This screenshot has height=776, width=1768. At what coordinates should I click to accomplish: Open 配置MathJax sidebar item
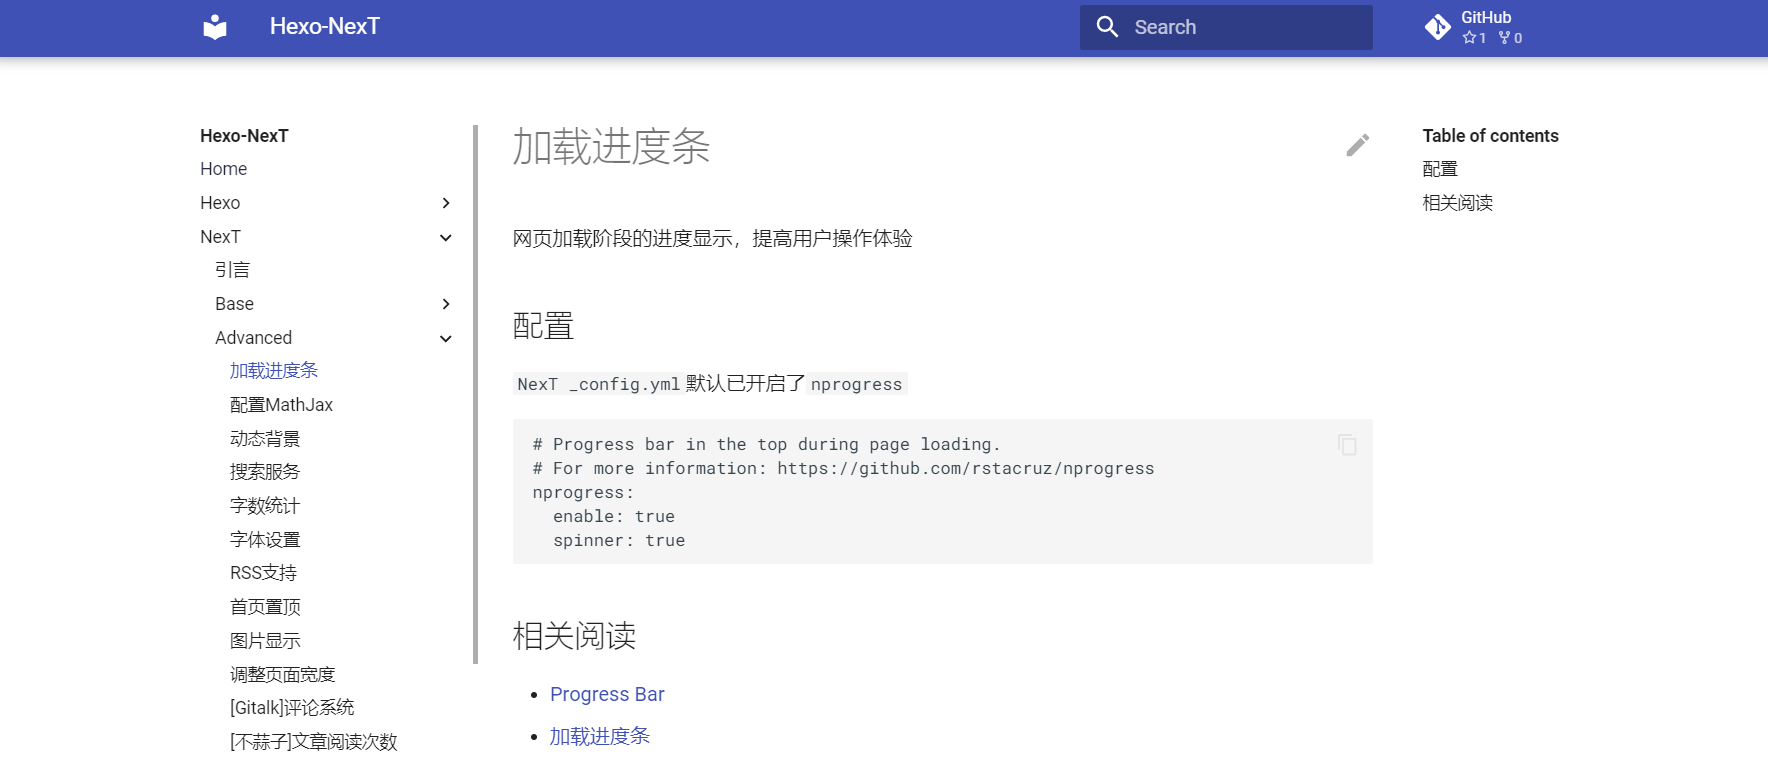pos(281,405)
